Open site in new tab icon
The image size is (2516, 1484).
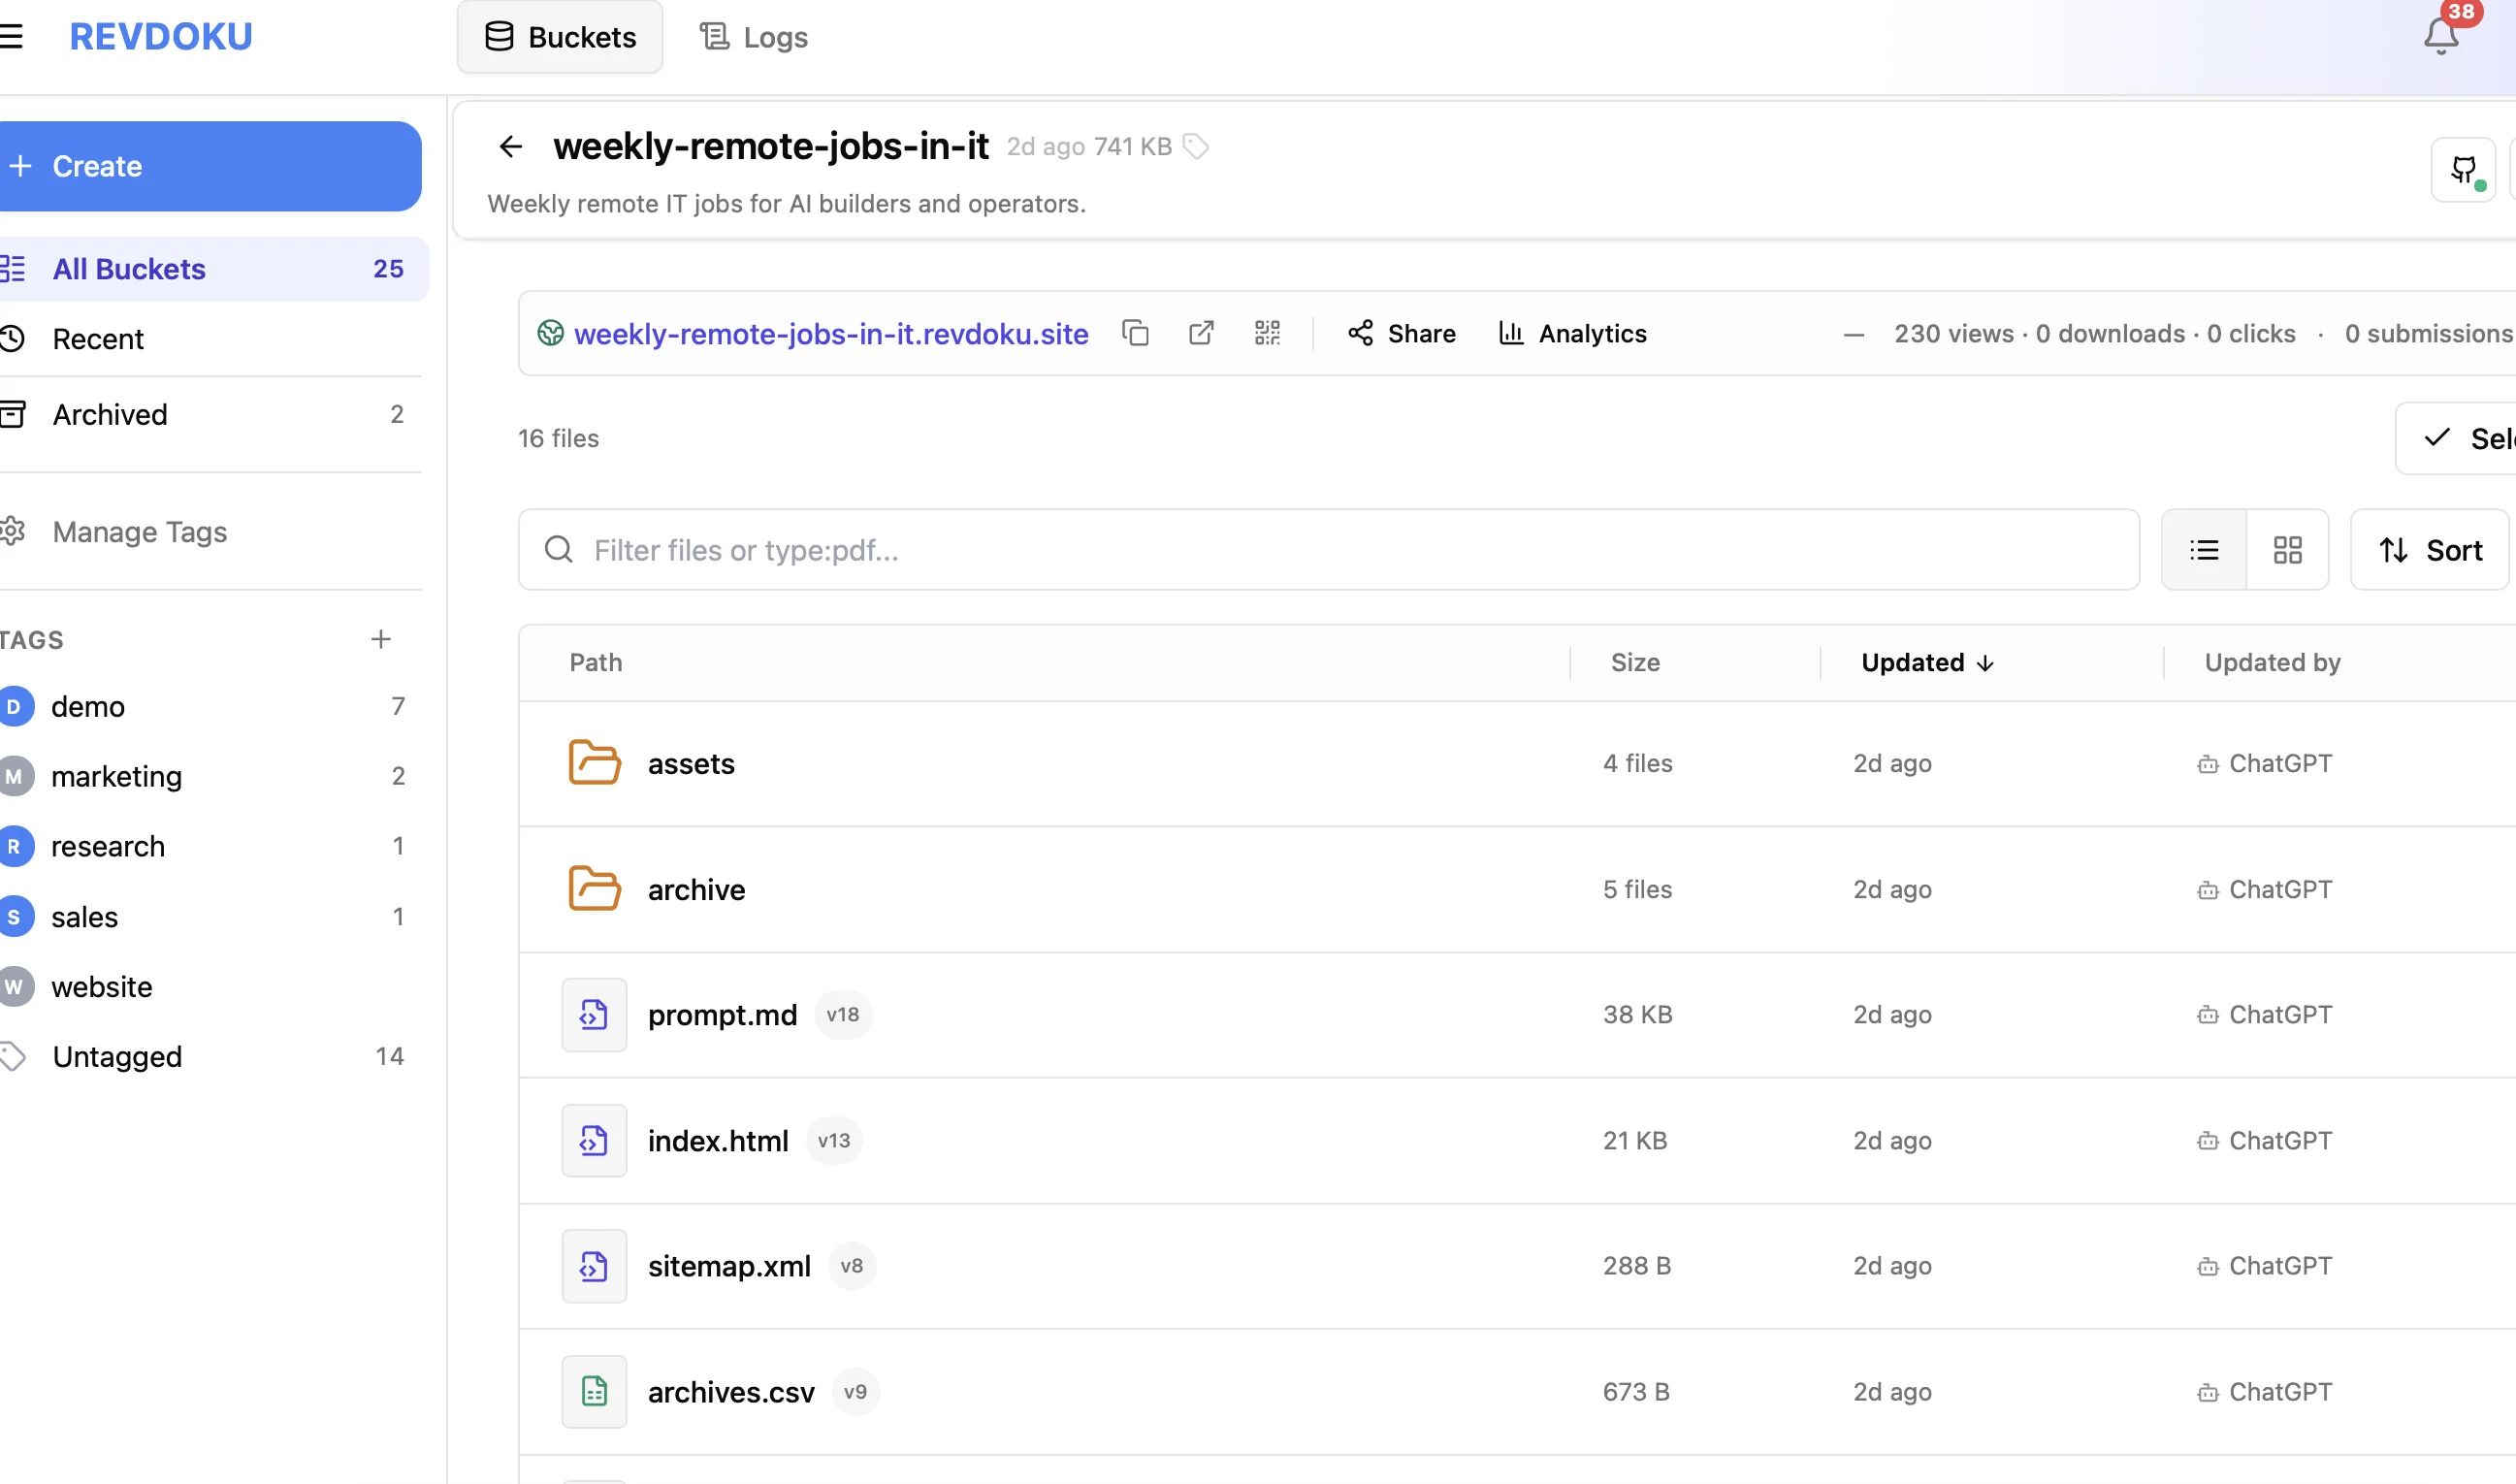(x=1201, y=333)
